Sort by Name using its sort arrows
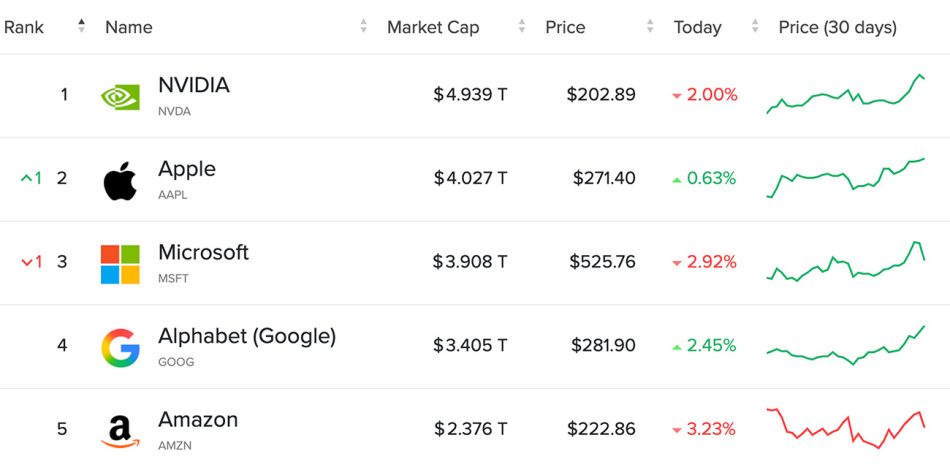Screen dimensions: 950x470 click(364, 27)
